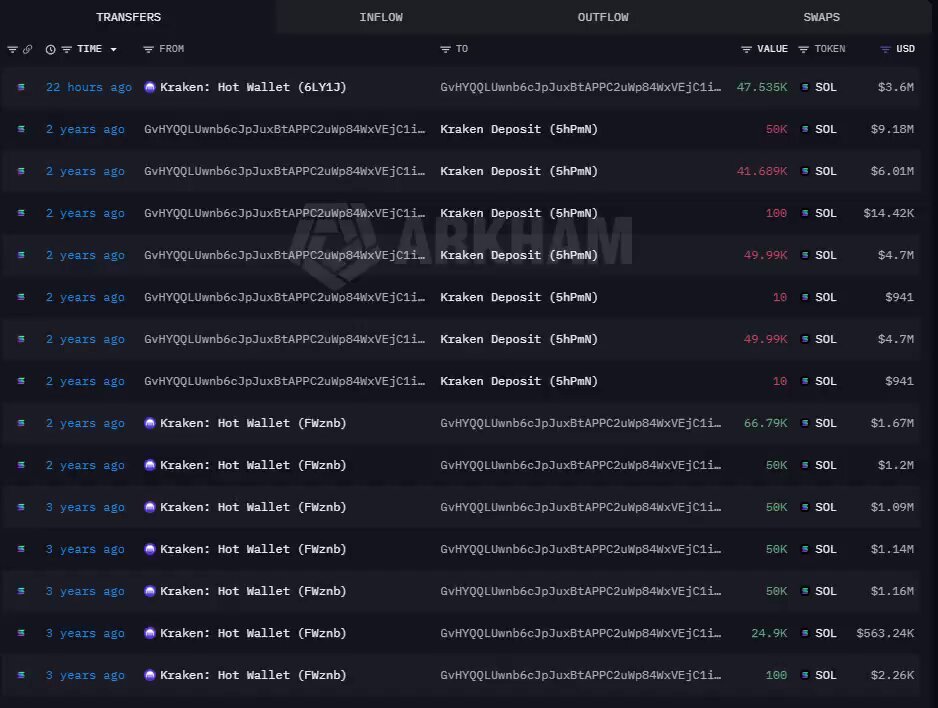938x708 pixels.
Task: Click the clock icon beside the TIME header
Action: pos(50,50)
